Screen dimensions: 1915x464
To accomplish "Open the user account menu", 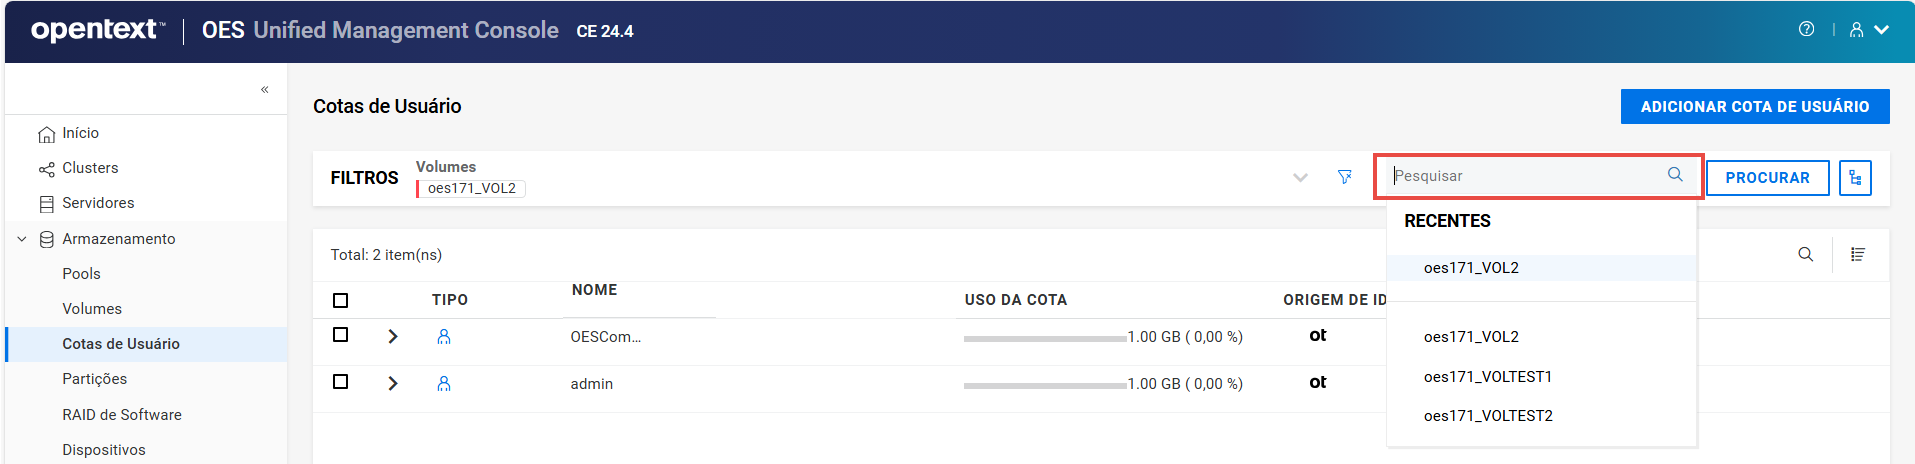I will click(1868, 30).
